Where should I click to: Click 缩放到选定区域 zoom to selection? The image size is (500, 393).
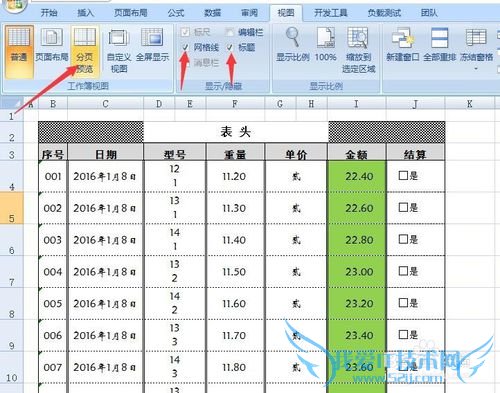point(358,51)
